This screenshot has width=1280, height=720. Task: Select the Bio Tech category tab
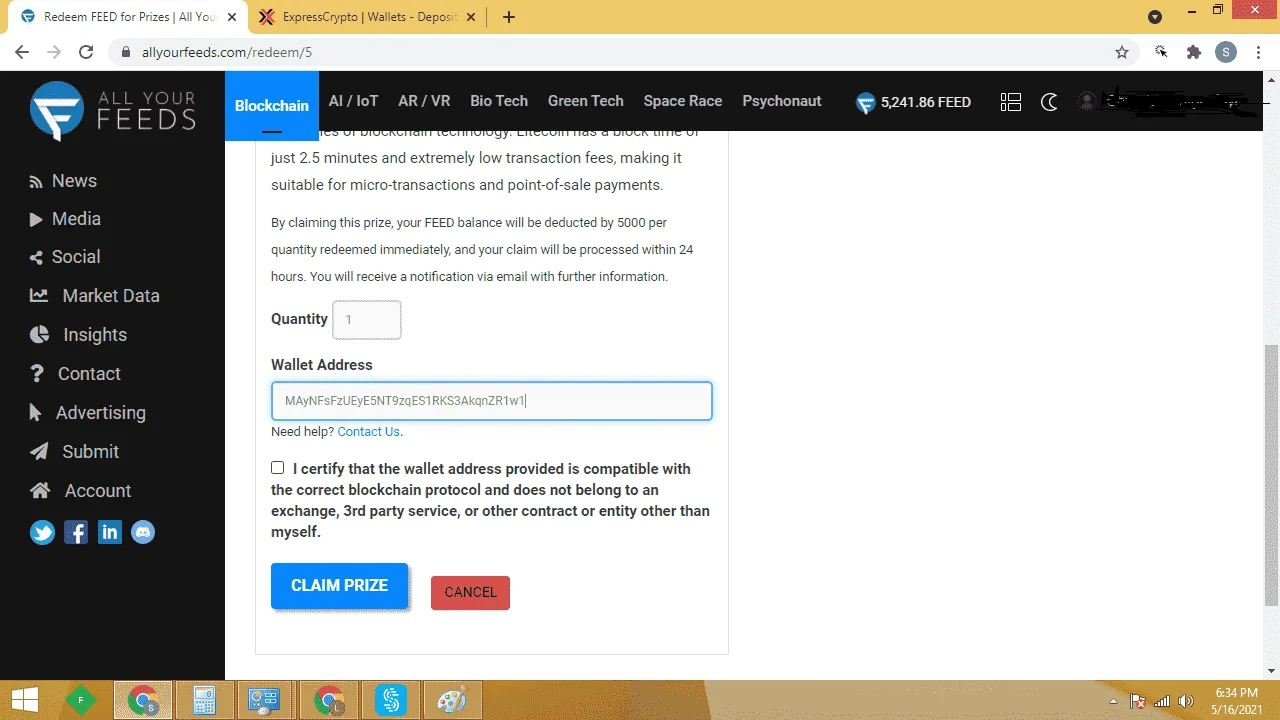click(499, 101)
